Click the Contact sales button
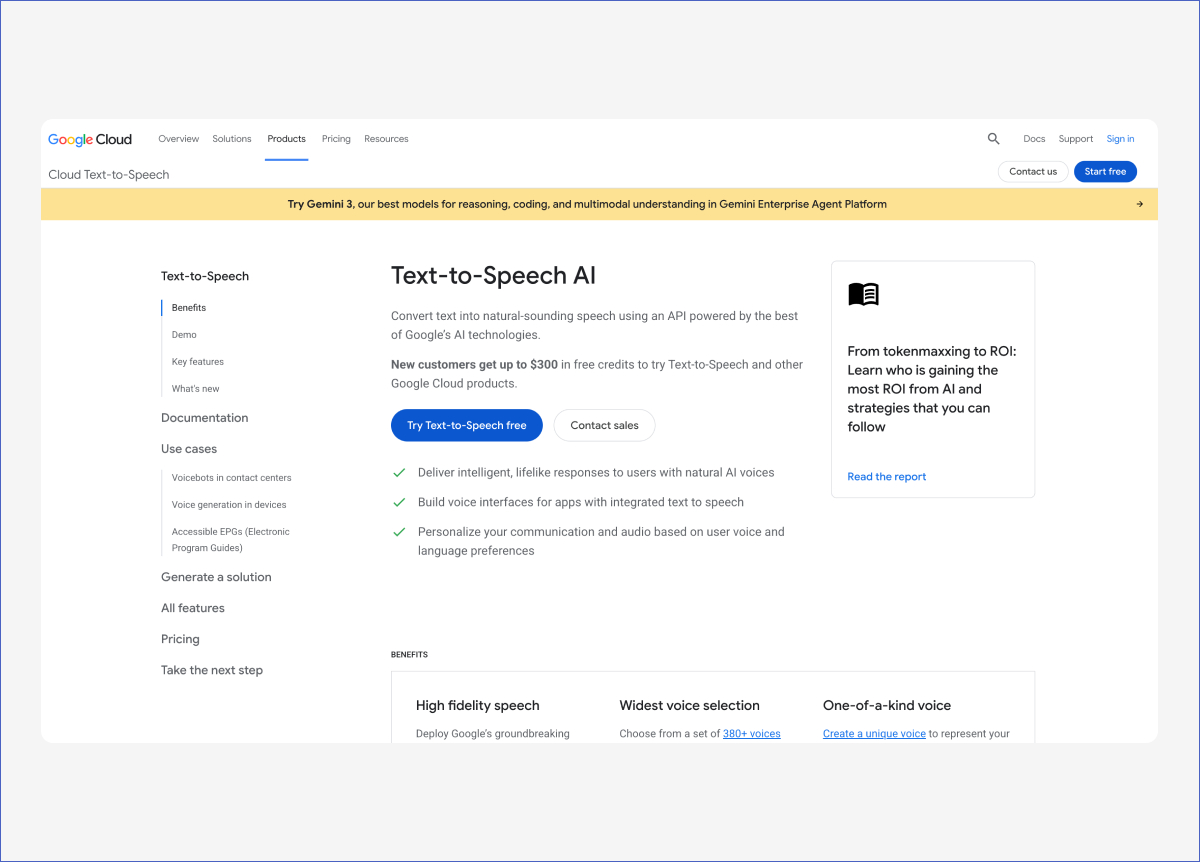1200x862 pixels. click(604, 425)
